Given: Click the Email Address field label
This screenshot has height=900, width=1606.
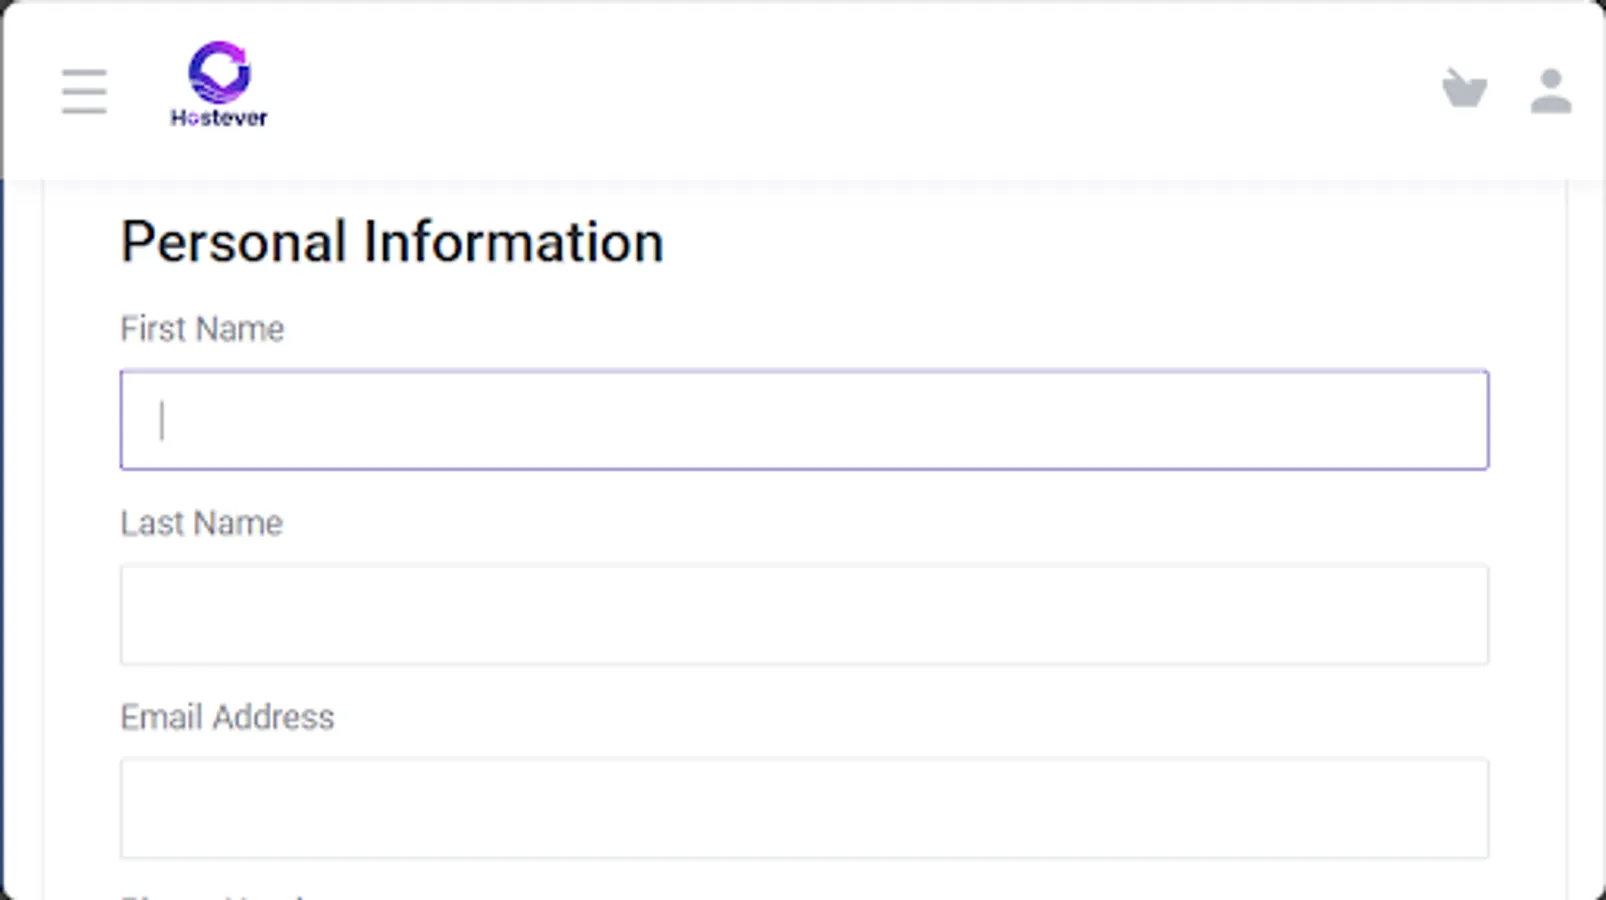Looking at the screenshot, I should coord(227,717).
